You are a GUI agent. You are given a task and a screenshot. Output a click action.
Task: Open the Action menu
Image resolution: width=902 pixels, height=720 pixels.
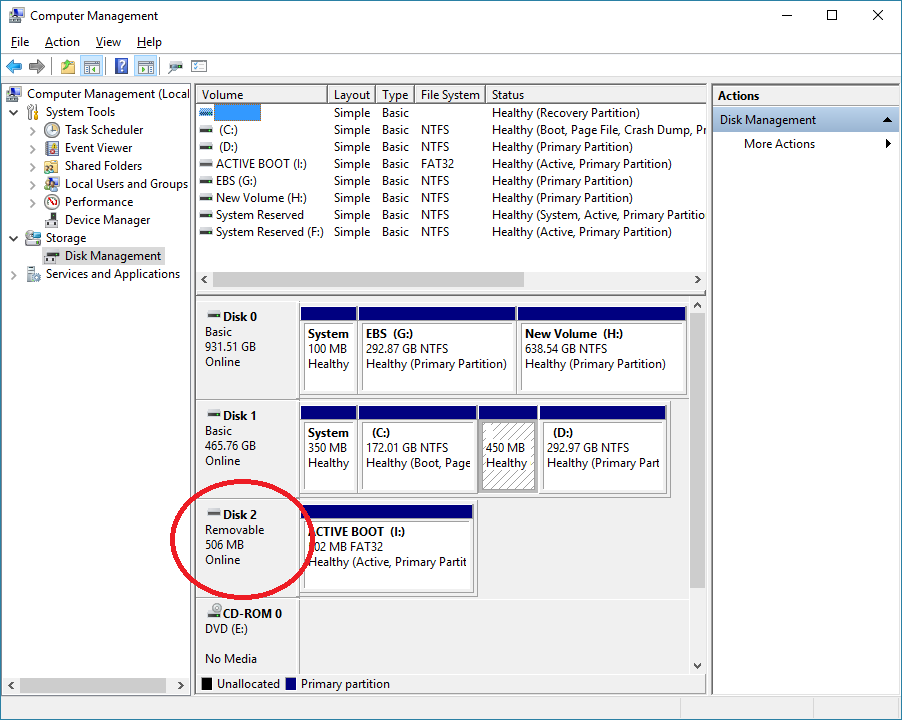pyautogui.click(x=62, y=42)
